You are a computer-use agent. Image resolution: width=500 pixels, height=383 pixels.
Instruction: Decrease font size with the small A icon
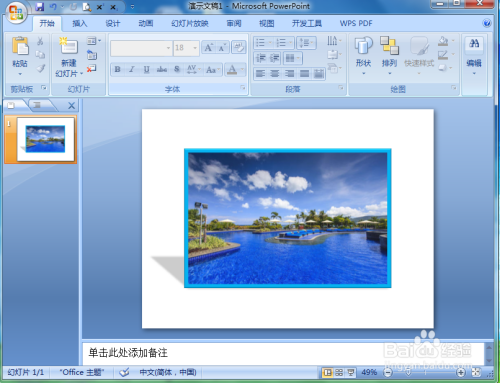point(222,48)
